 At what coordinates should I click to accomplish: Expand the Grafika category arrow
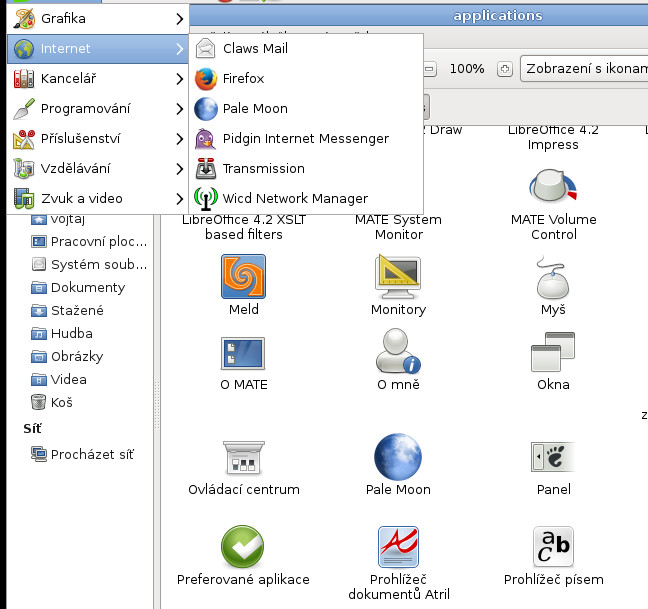pyautogui.click(x=179, y=19)
